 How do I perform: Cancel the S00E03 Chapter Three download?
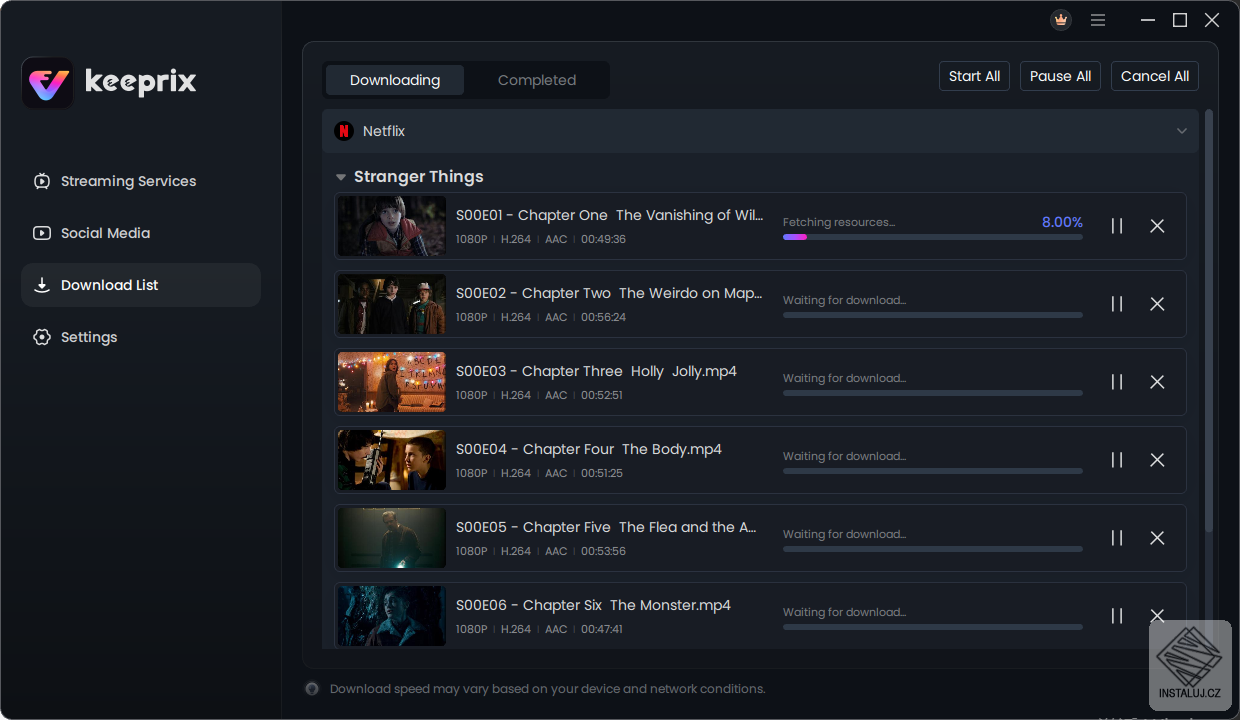click(x=1157, y=382)
